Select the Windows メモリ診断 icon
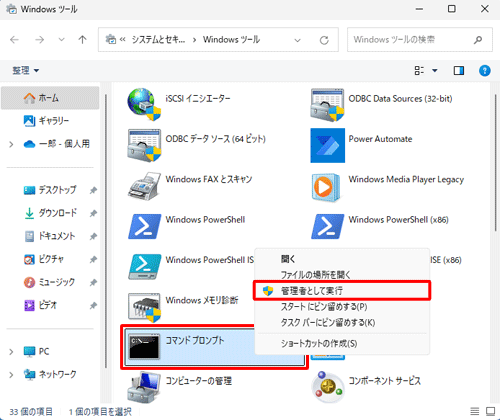 coord(144,307)
